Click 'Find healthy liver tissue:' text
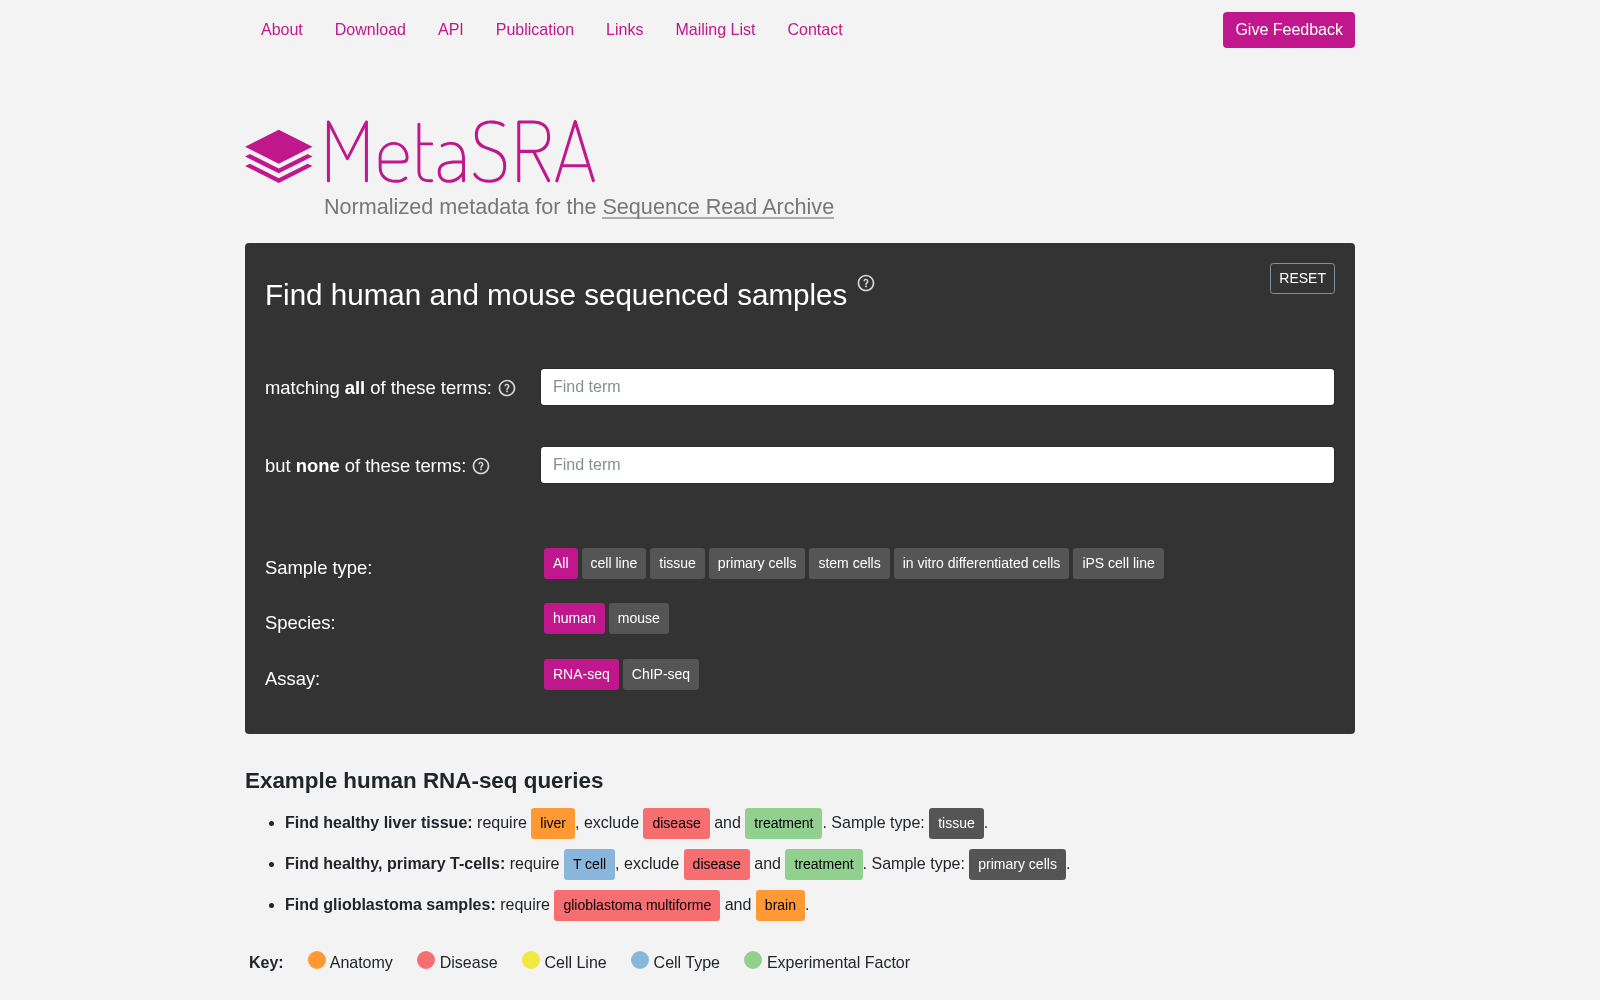This screenshot has width=1600, height=1000. pos(378,823)
